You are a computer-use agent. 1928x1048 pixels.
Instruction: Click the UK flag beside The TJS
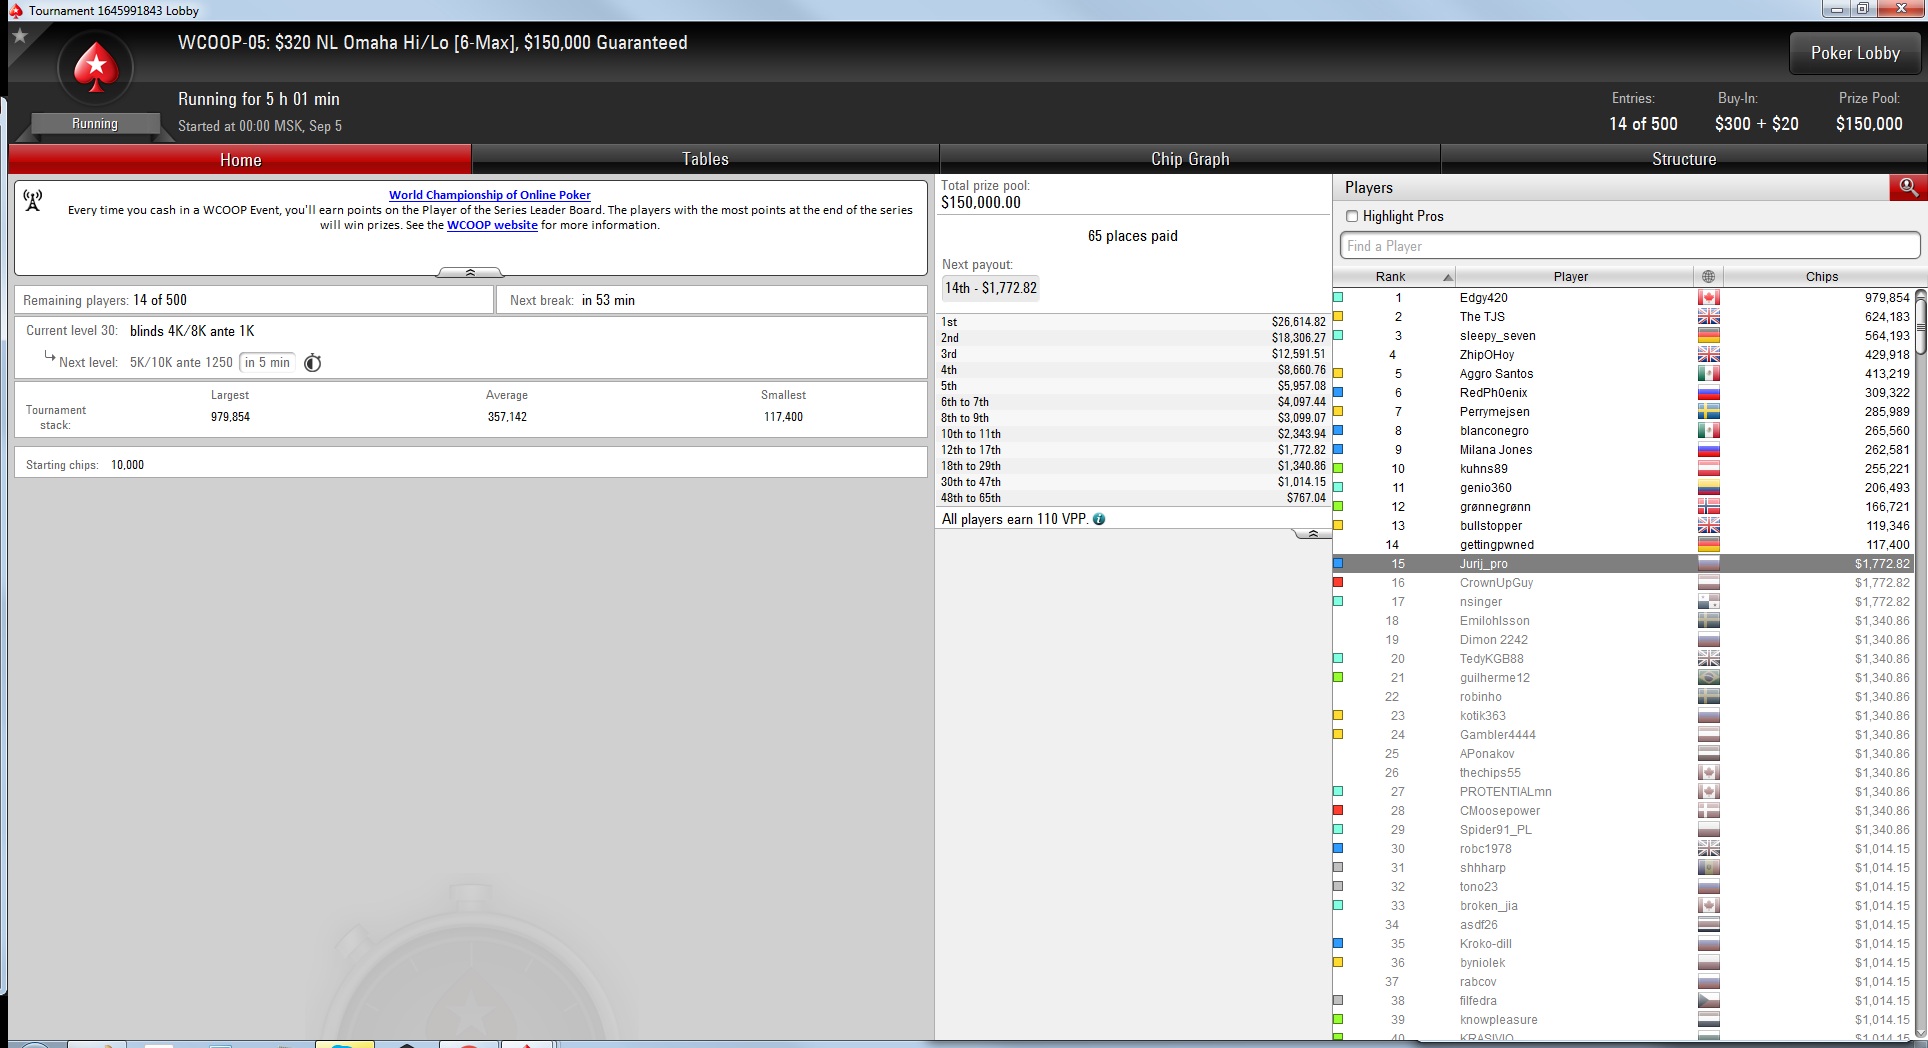pyautogui.click(x=1708, y=317)
